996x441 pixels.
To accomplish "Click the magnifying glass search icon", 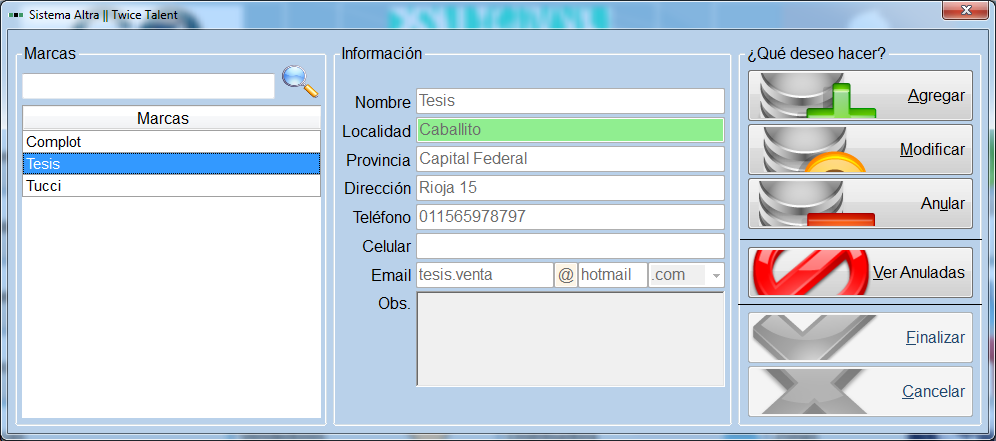I will [300, 81].
